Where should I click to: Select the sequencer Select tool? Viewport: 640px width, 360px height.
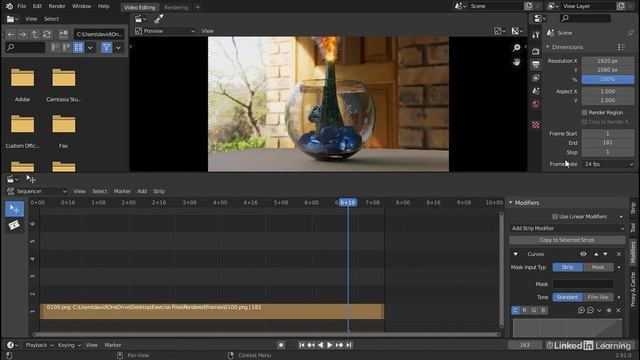(14, 209)
